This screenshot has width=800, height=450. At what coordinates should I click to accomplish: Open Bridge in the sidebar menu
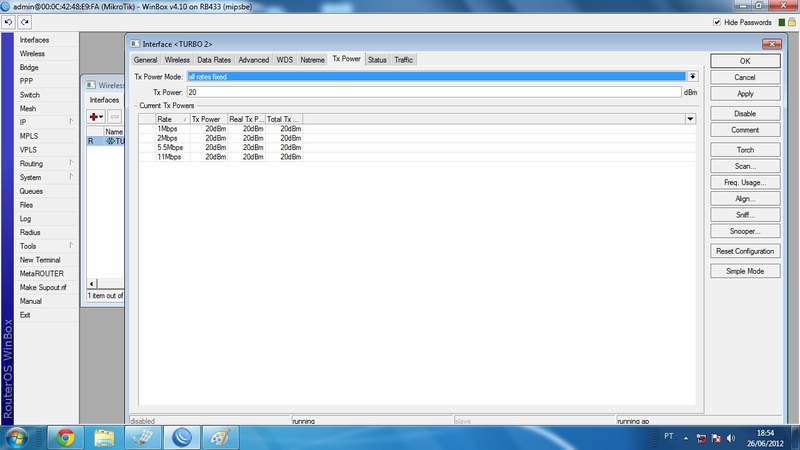pos(29,67)
